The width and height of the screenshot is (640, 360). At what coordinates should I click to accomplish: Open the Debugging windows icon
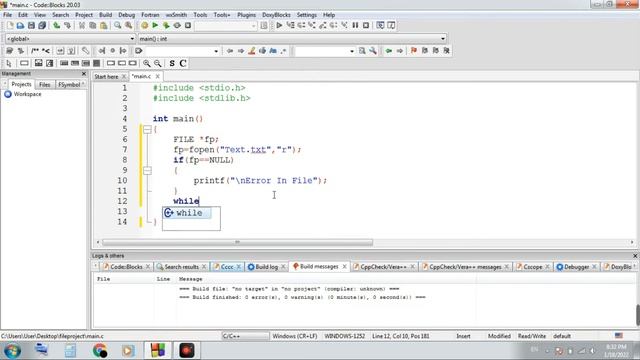380,25
